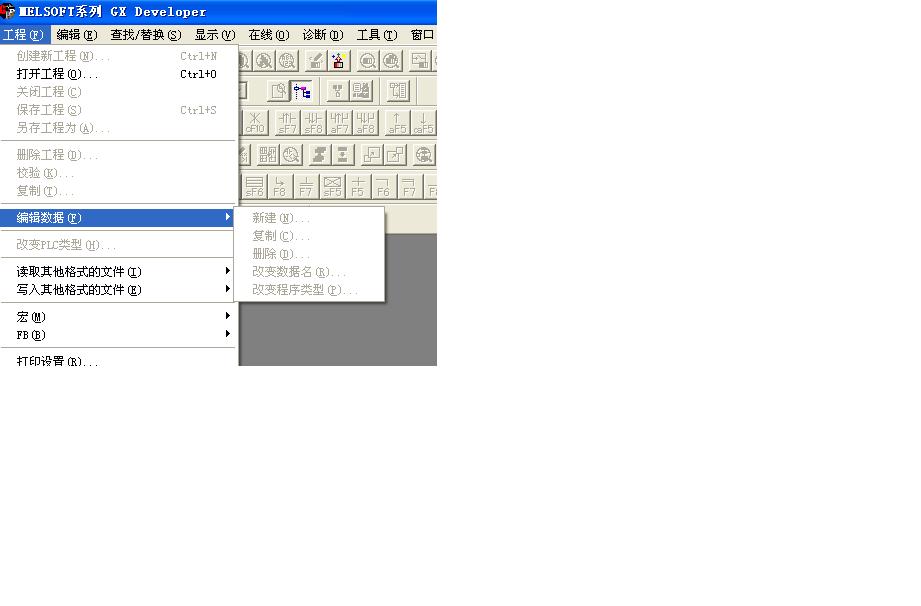Click the colorful program-check wizard toolbar icon
Image resolution: width=921 pixels, height=606 pixels.
tap(338, 60)
